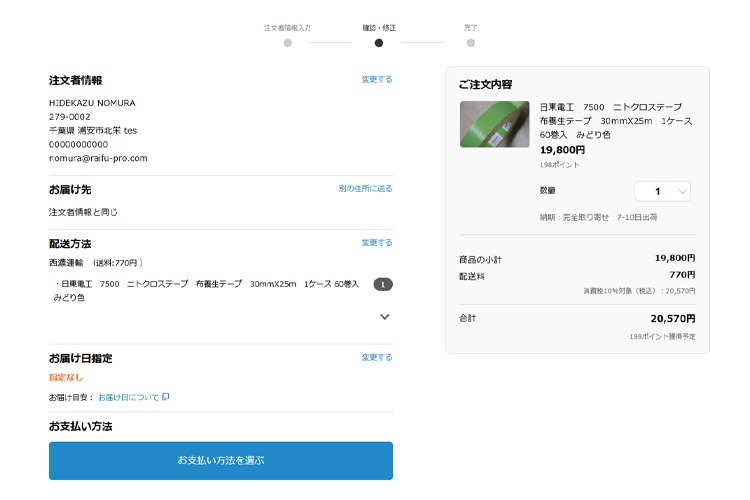Open the 数量 quantity dropdown
The width and height of the screenshot is (750, 500).
pos(662,191)
